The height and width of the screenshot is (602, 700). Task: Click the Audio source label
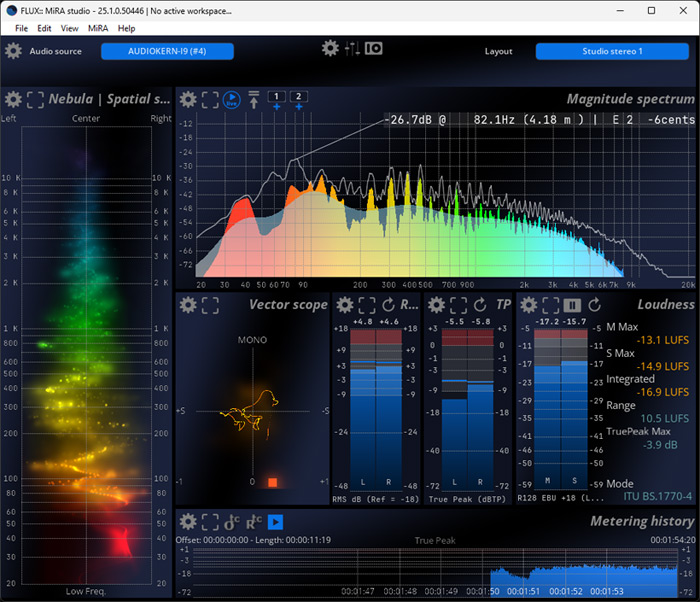56,51
